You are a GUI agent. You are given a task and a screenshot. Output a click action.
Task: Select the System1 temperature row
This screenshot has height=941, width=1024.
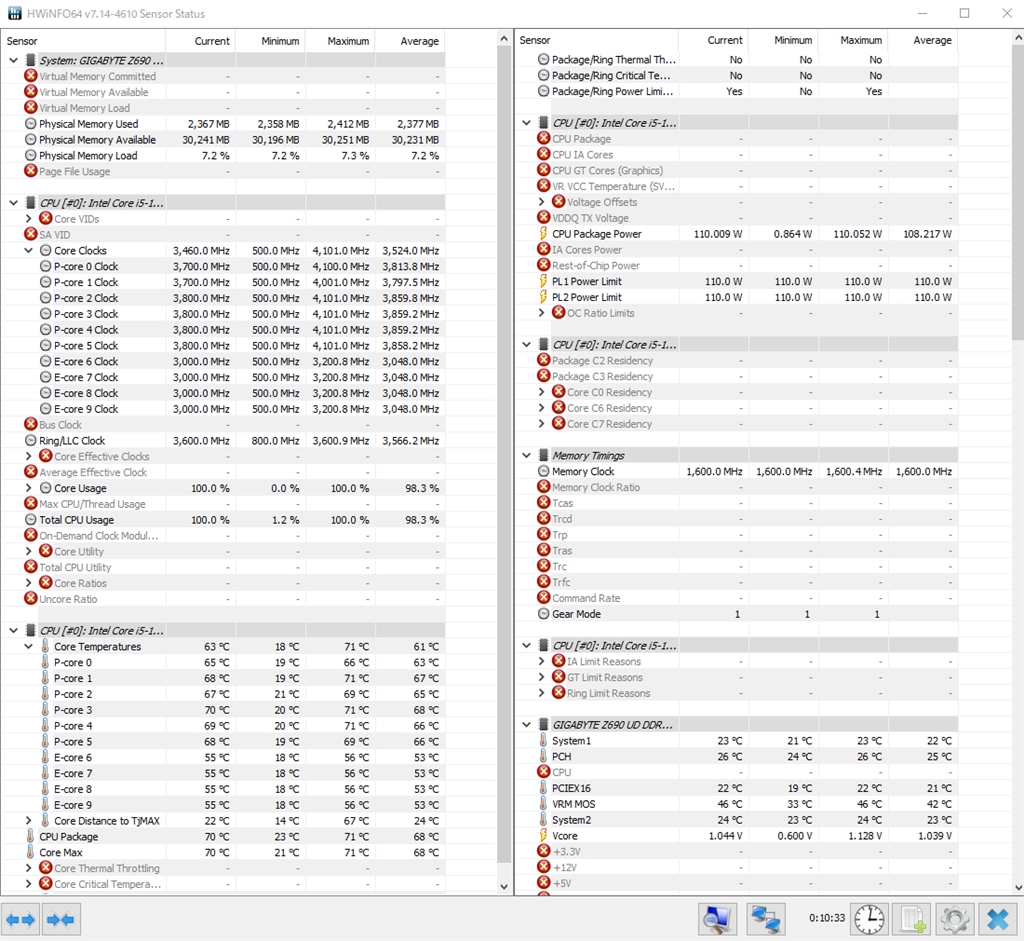coord(737,741)
